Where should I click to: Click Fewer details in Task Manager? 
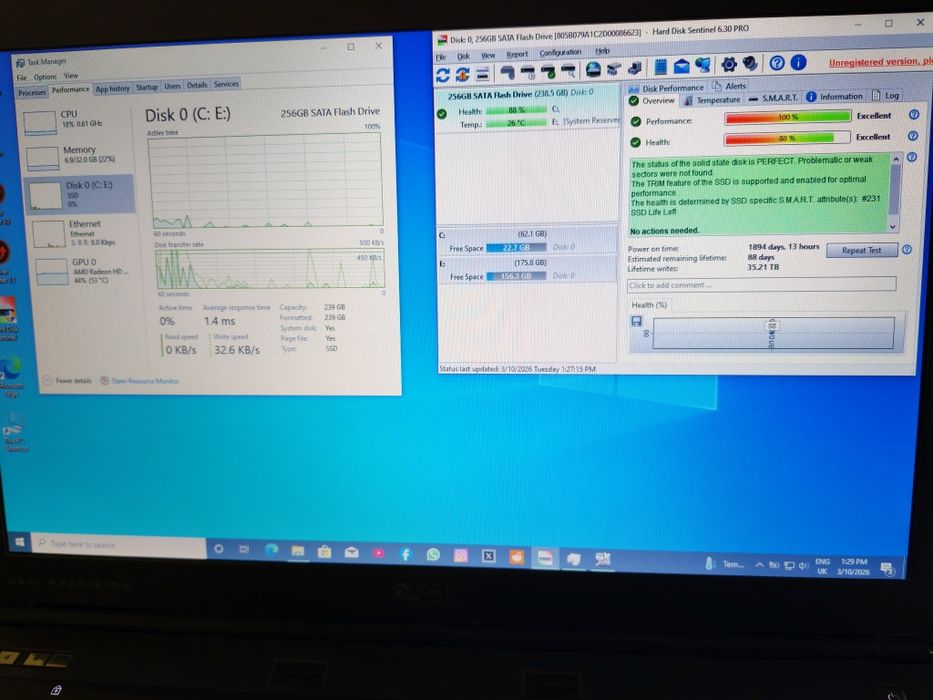(67, 380)
